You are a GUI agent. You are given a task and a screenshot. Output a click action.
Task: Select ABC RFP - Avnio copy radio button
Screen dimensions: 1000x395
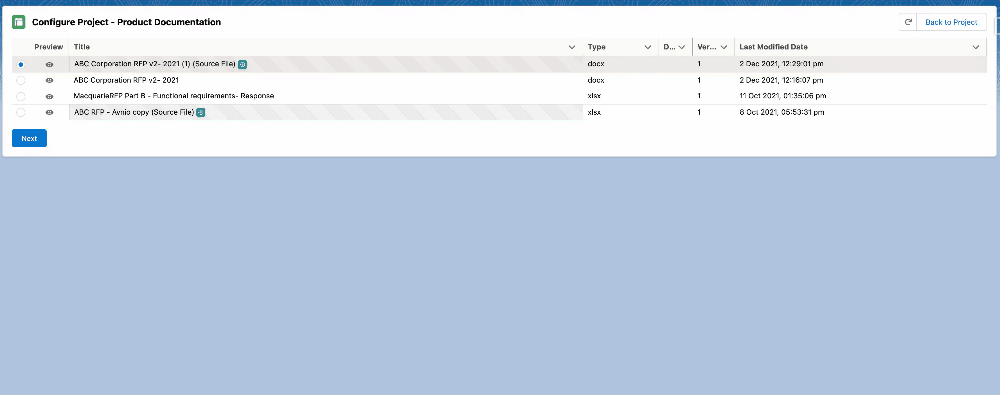[x=21, y=112]
